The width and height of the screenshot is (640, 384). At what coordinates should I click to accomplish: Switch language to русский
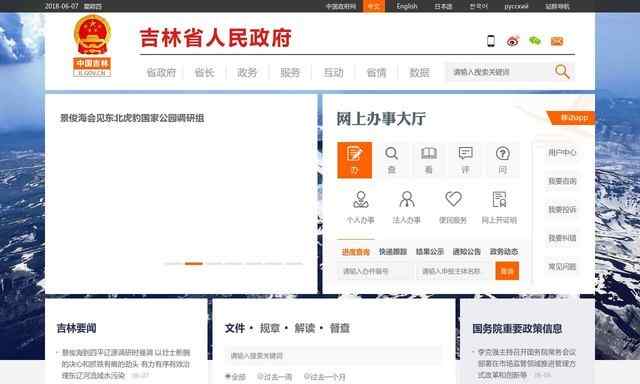click(x=516, y=6)
